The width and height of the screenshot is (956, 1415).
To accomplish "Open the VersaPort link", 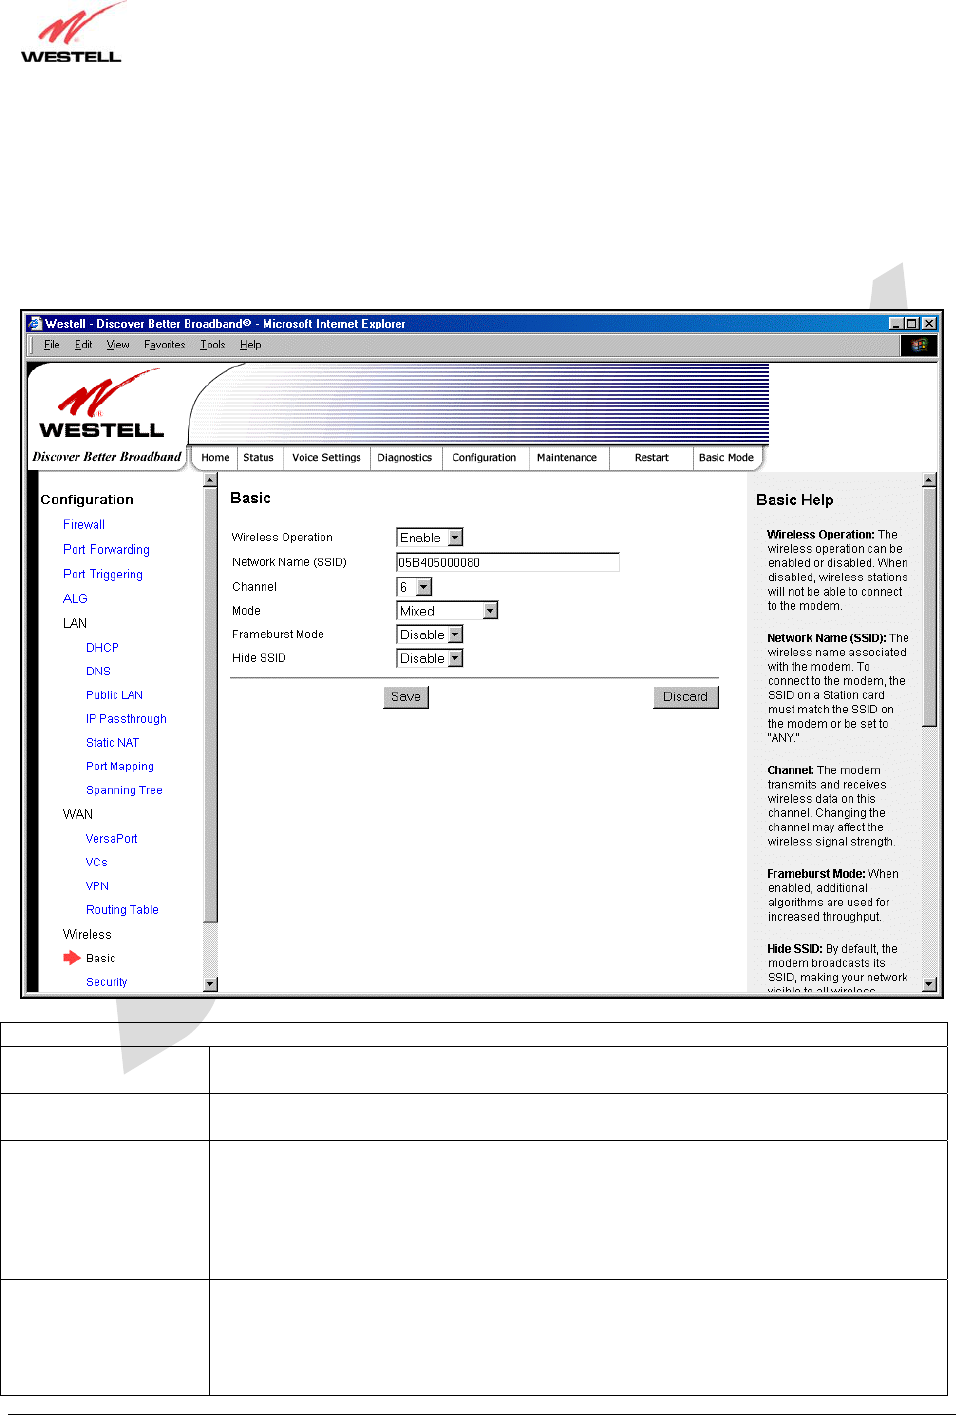I will point(111,839).
